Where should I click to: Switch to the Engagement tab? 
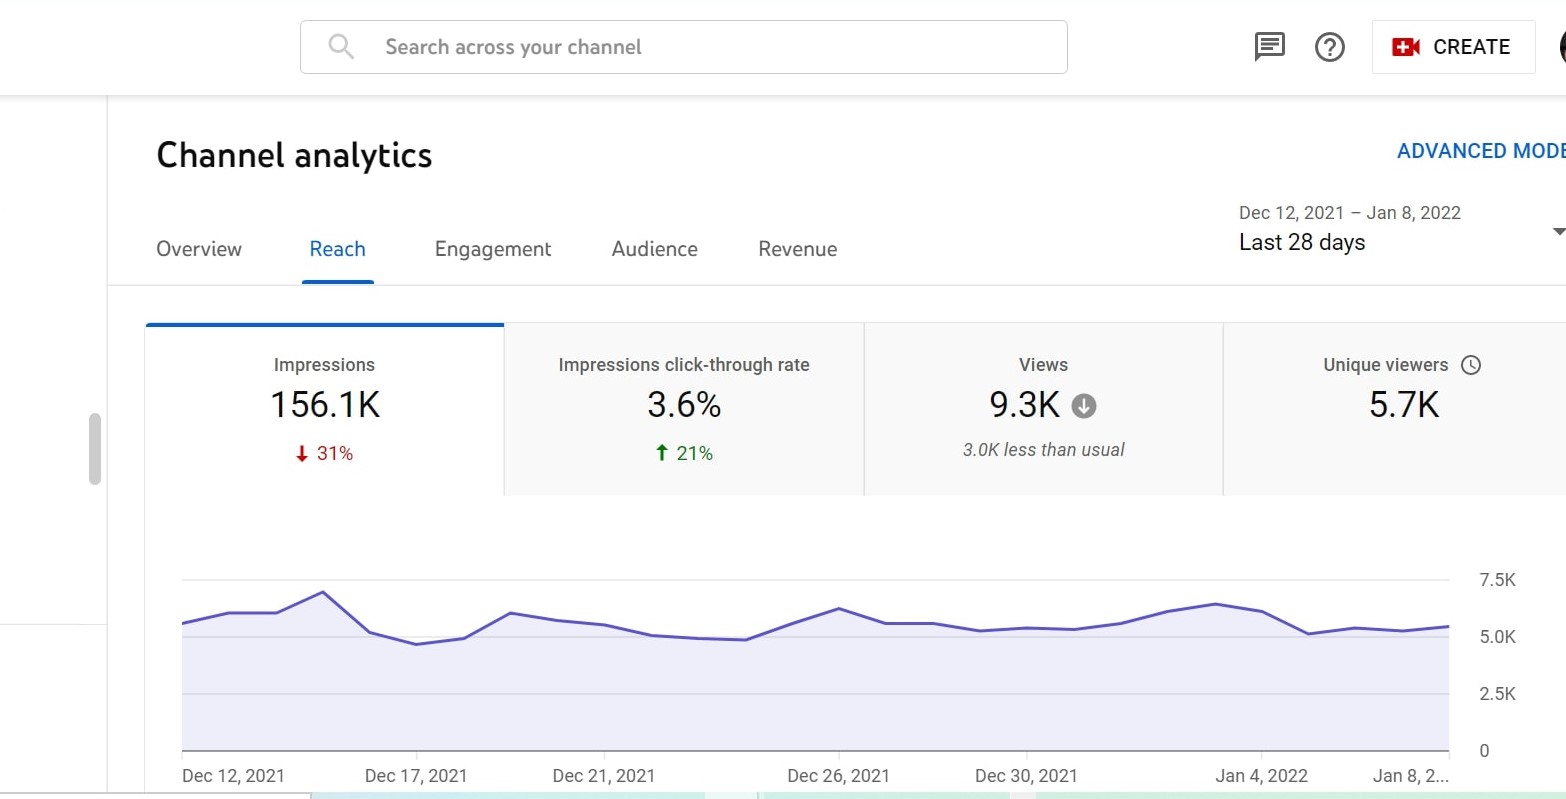click(x=492, y=249)
